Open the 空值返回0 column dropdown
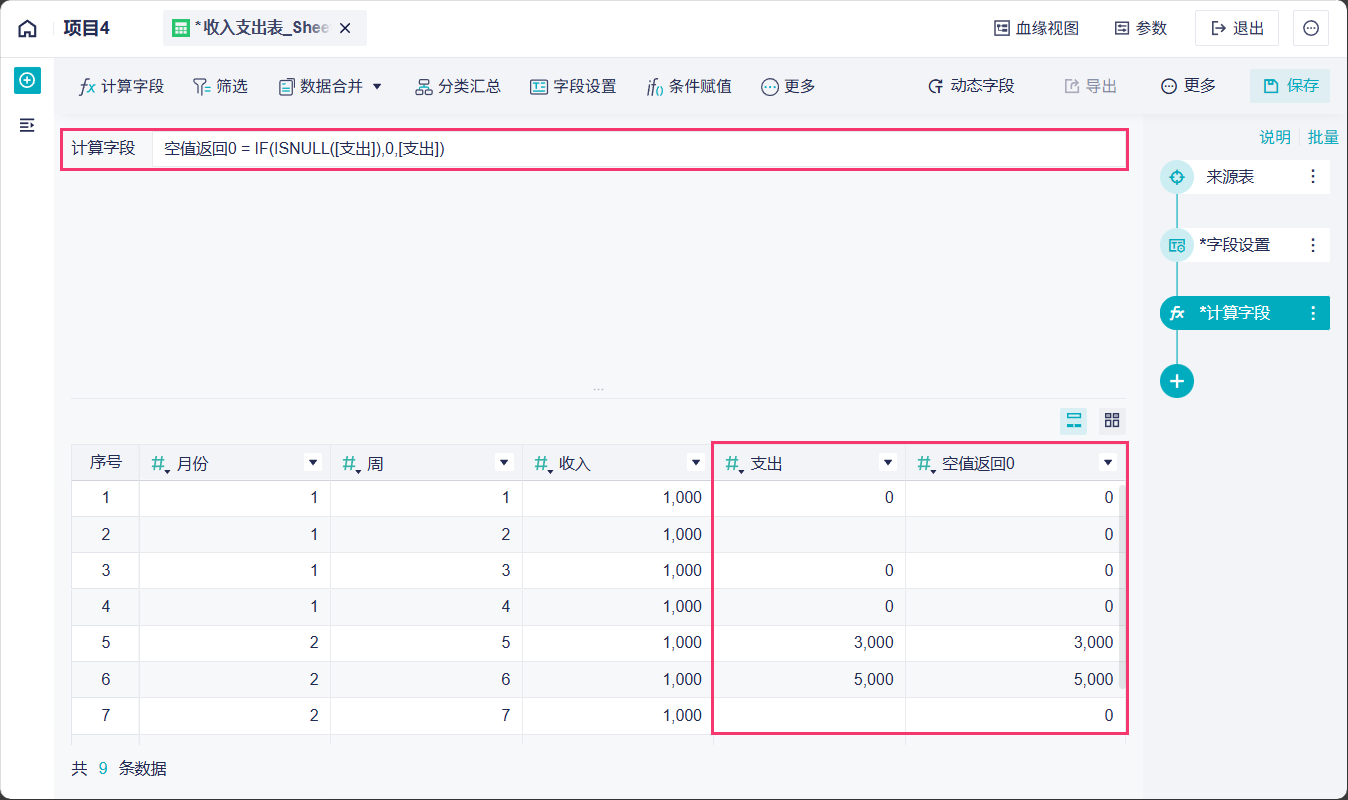The width and height of the screenshot is (1348, 800). pos(1107,462)
